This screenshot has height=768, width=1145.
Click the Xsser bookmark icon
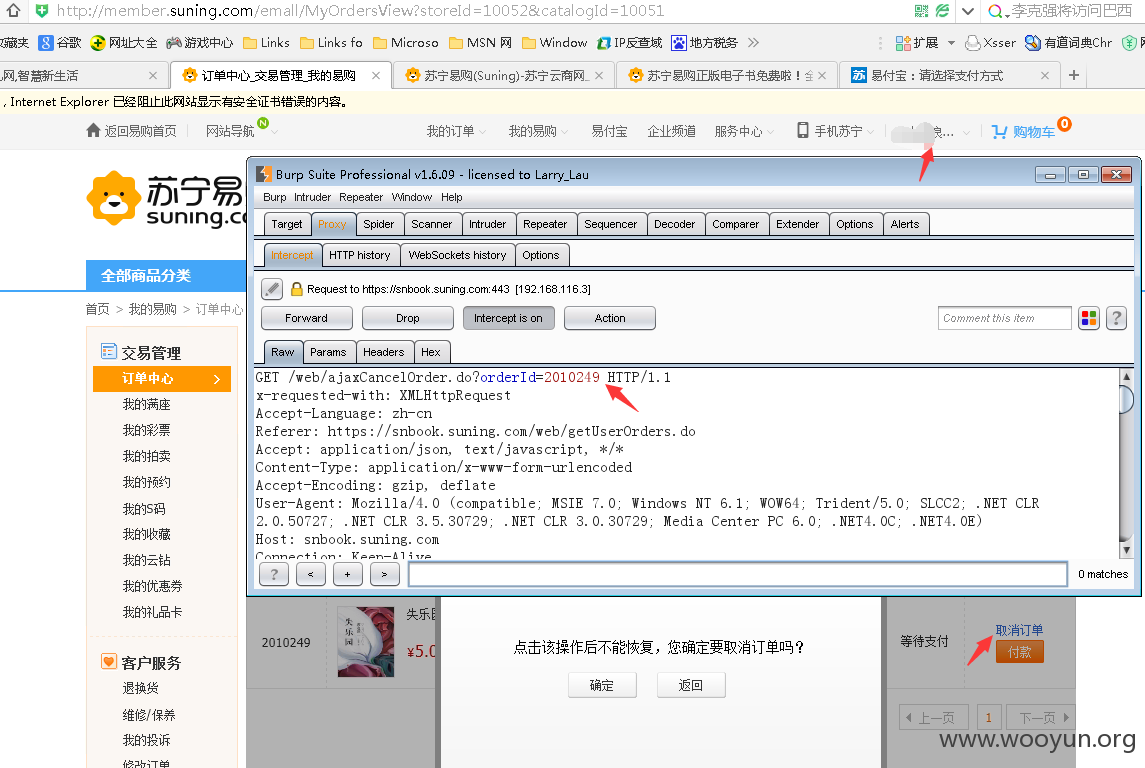click(x=973, y=43)
